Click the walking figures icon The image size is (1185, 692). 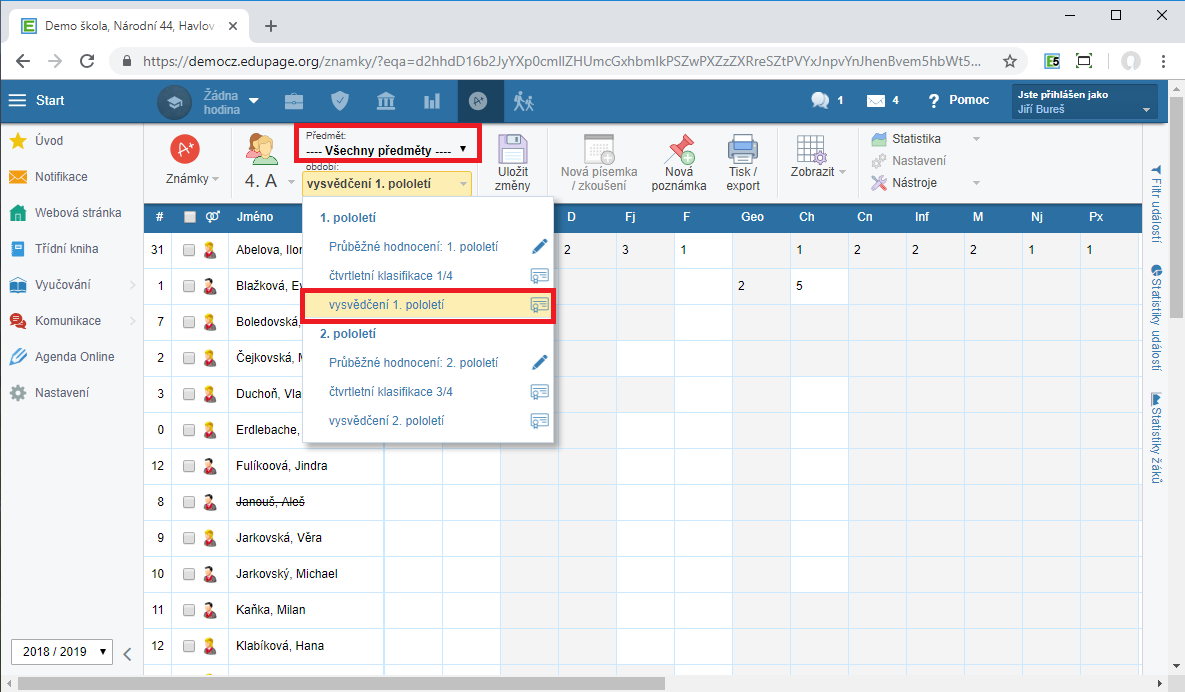(x=523, y=101)
